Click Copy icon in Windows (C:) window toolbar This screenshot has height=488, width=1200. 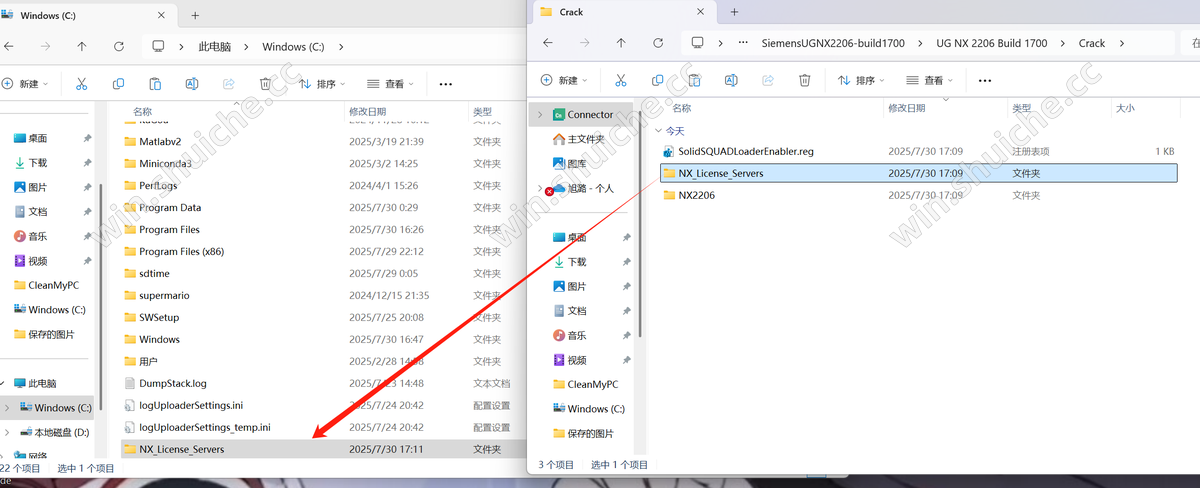pyautogui.click(x=118, y=84)
